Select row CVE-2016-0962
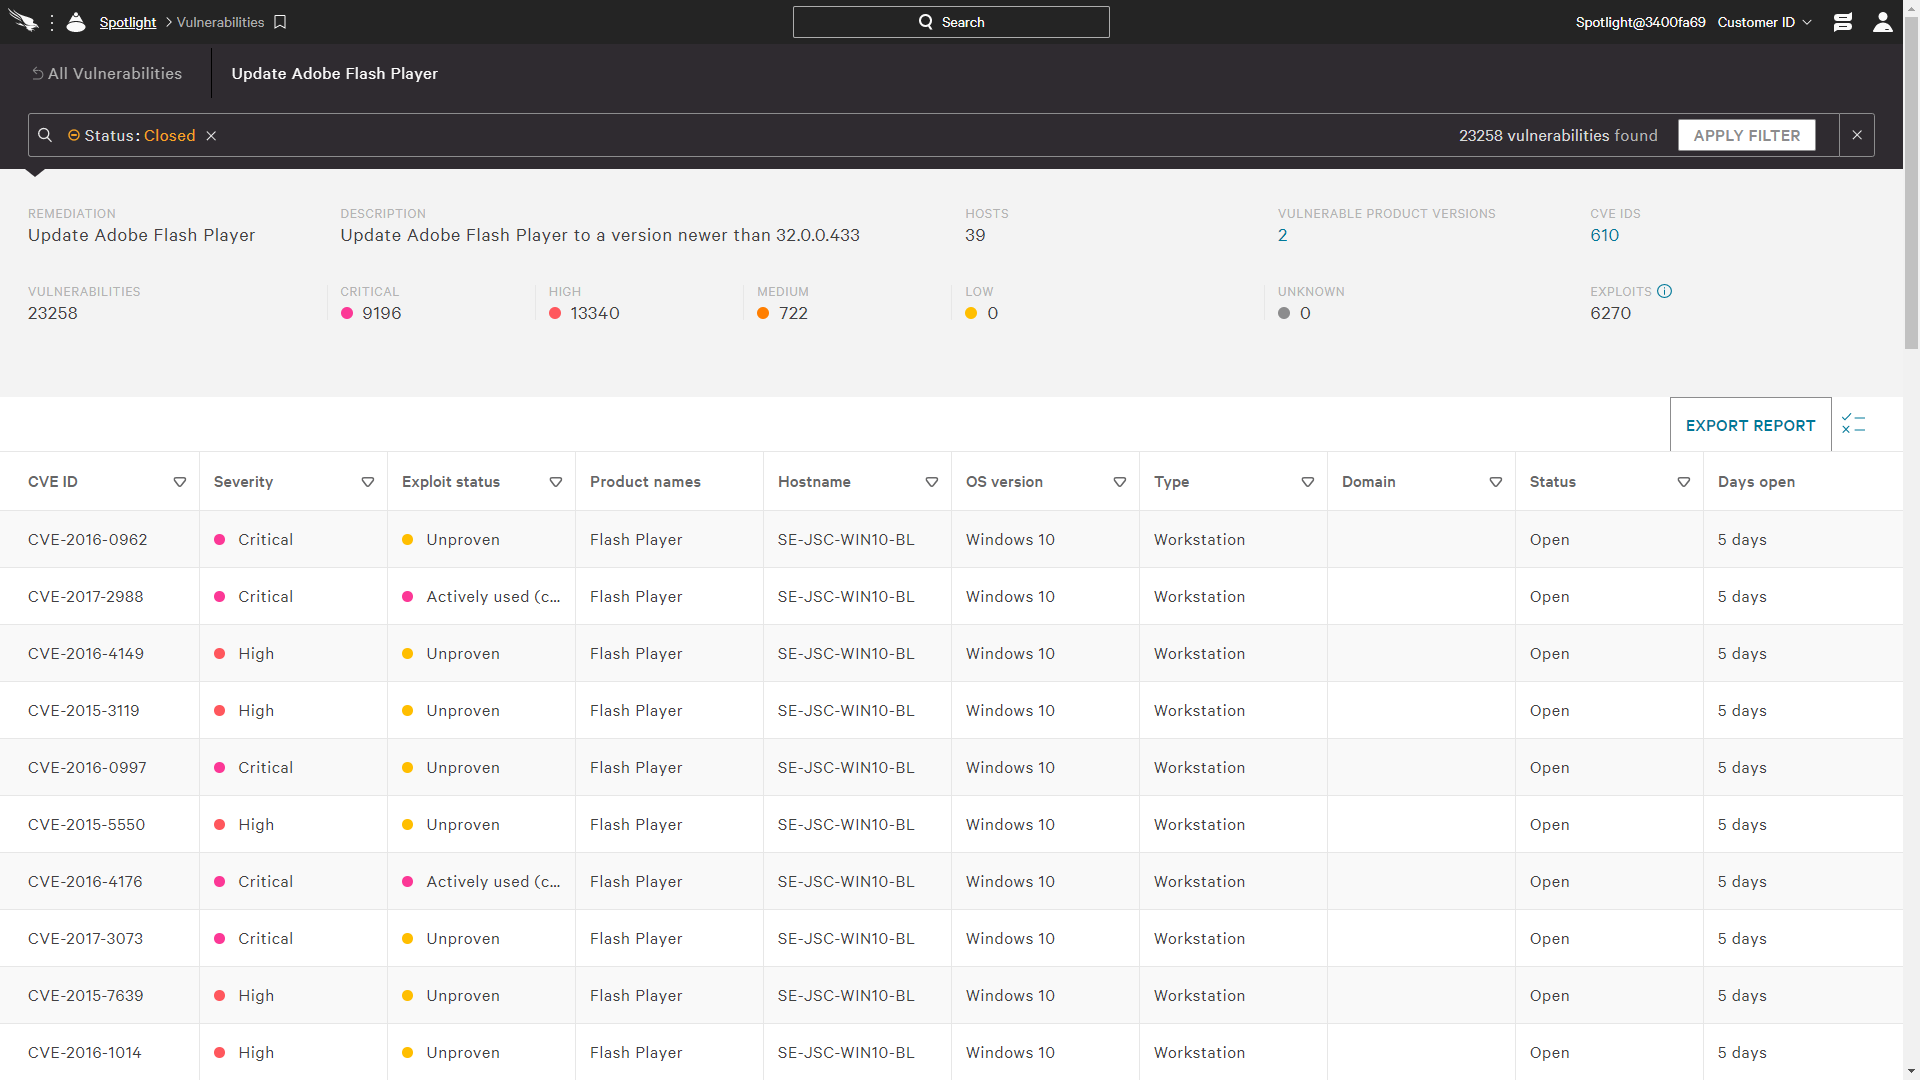 [x=951, y=539]
